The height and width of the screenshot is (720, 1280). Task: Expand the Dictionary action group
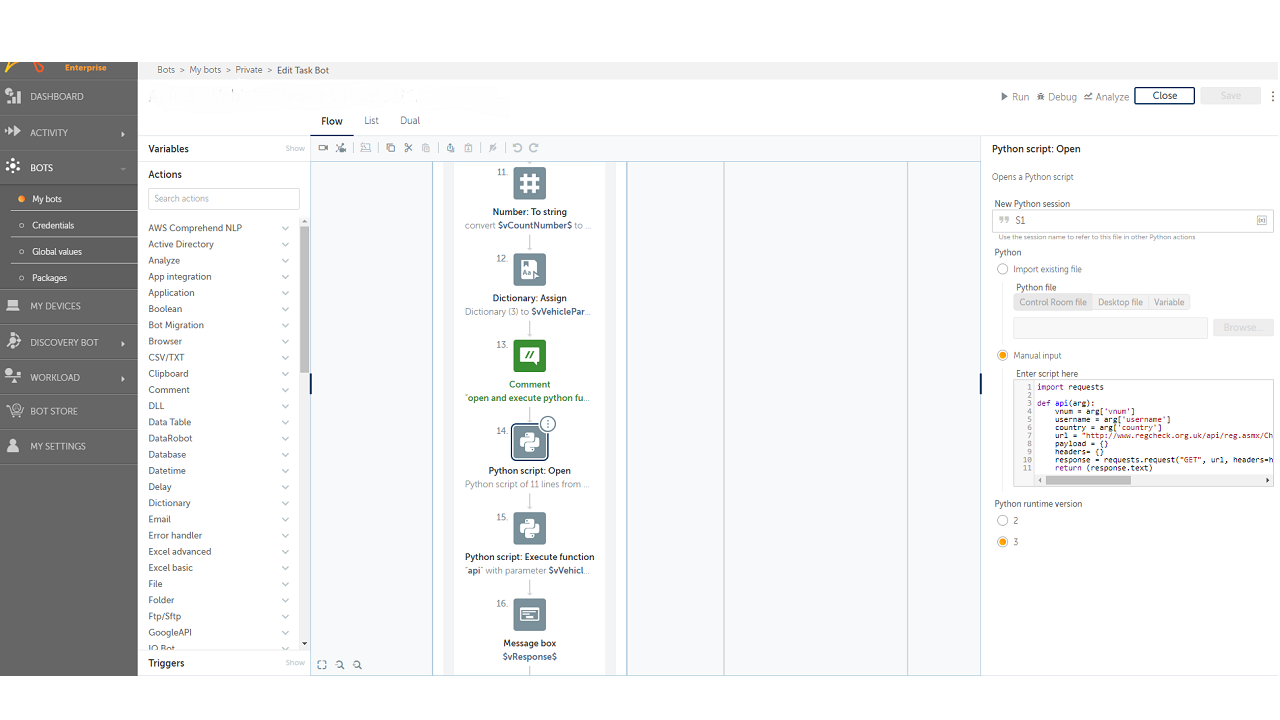point(285,503)
